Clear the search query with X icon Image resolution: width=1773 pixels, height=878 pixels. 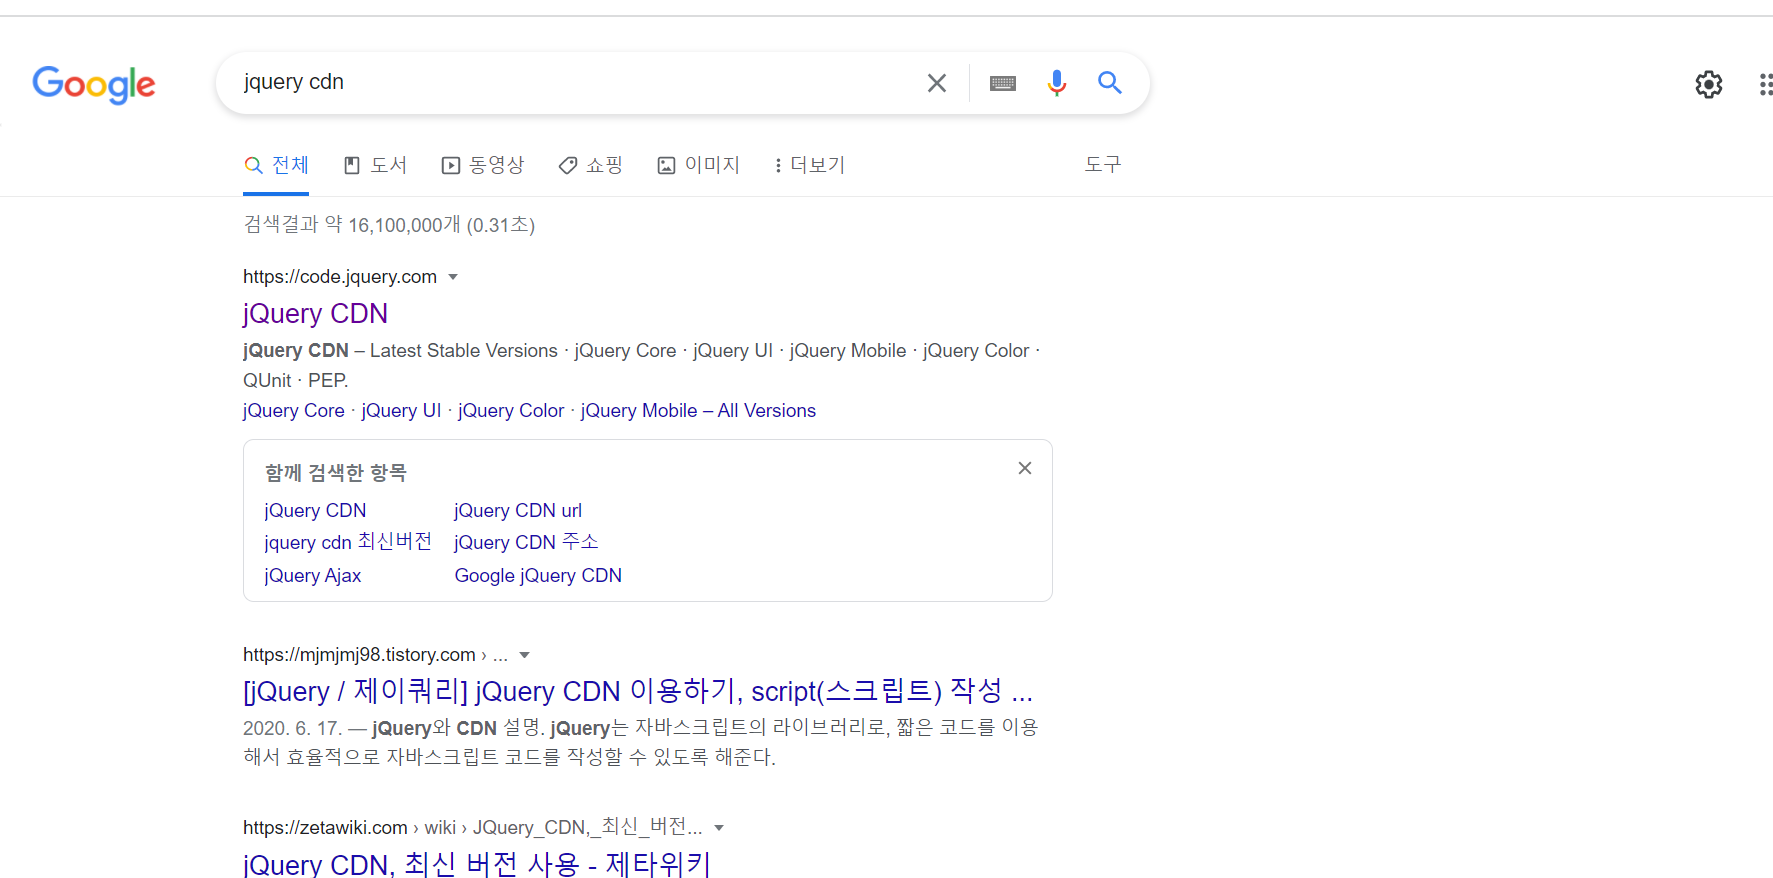coord(937,83)
